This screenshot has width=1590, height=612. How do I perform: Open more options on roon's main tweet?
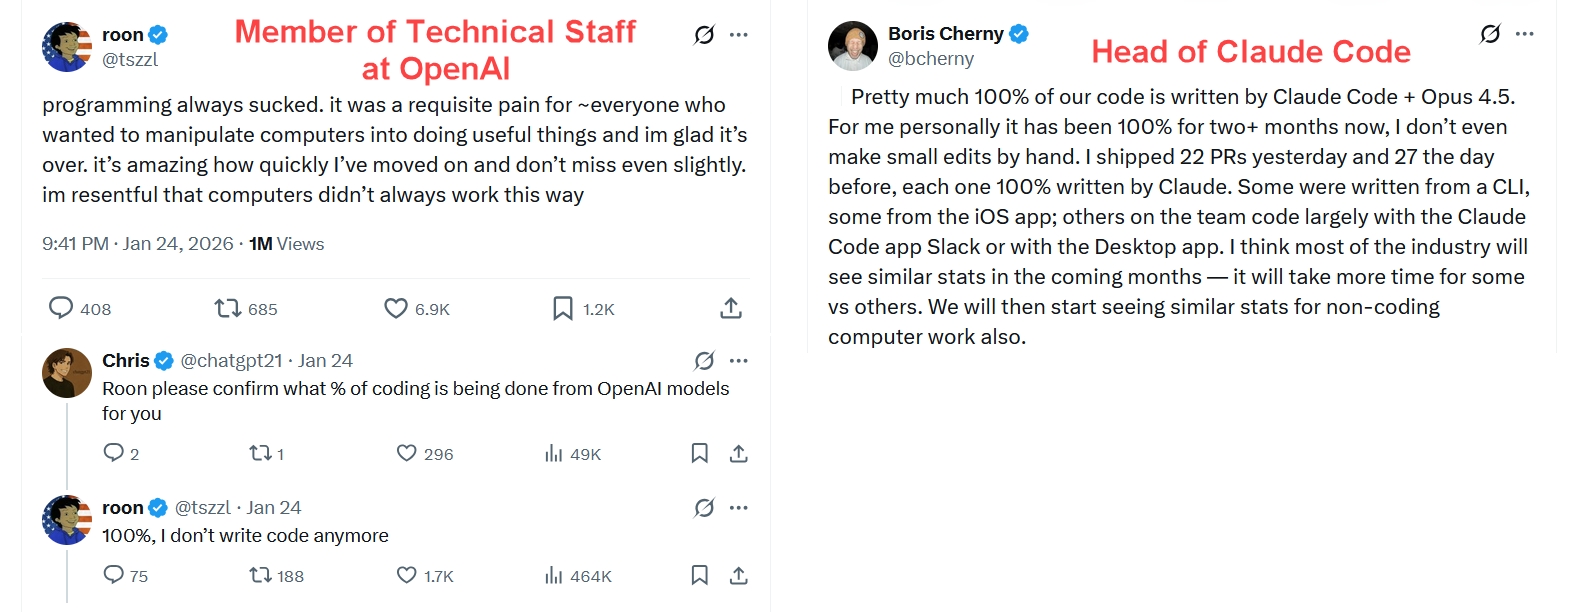point(739,35)
